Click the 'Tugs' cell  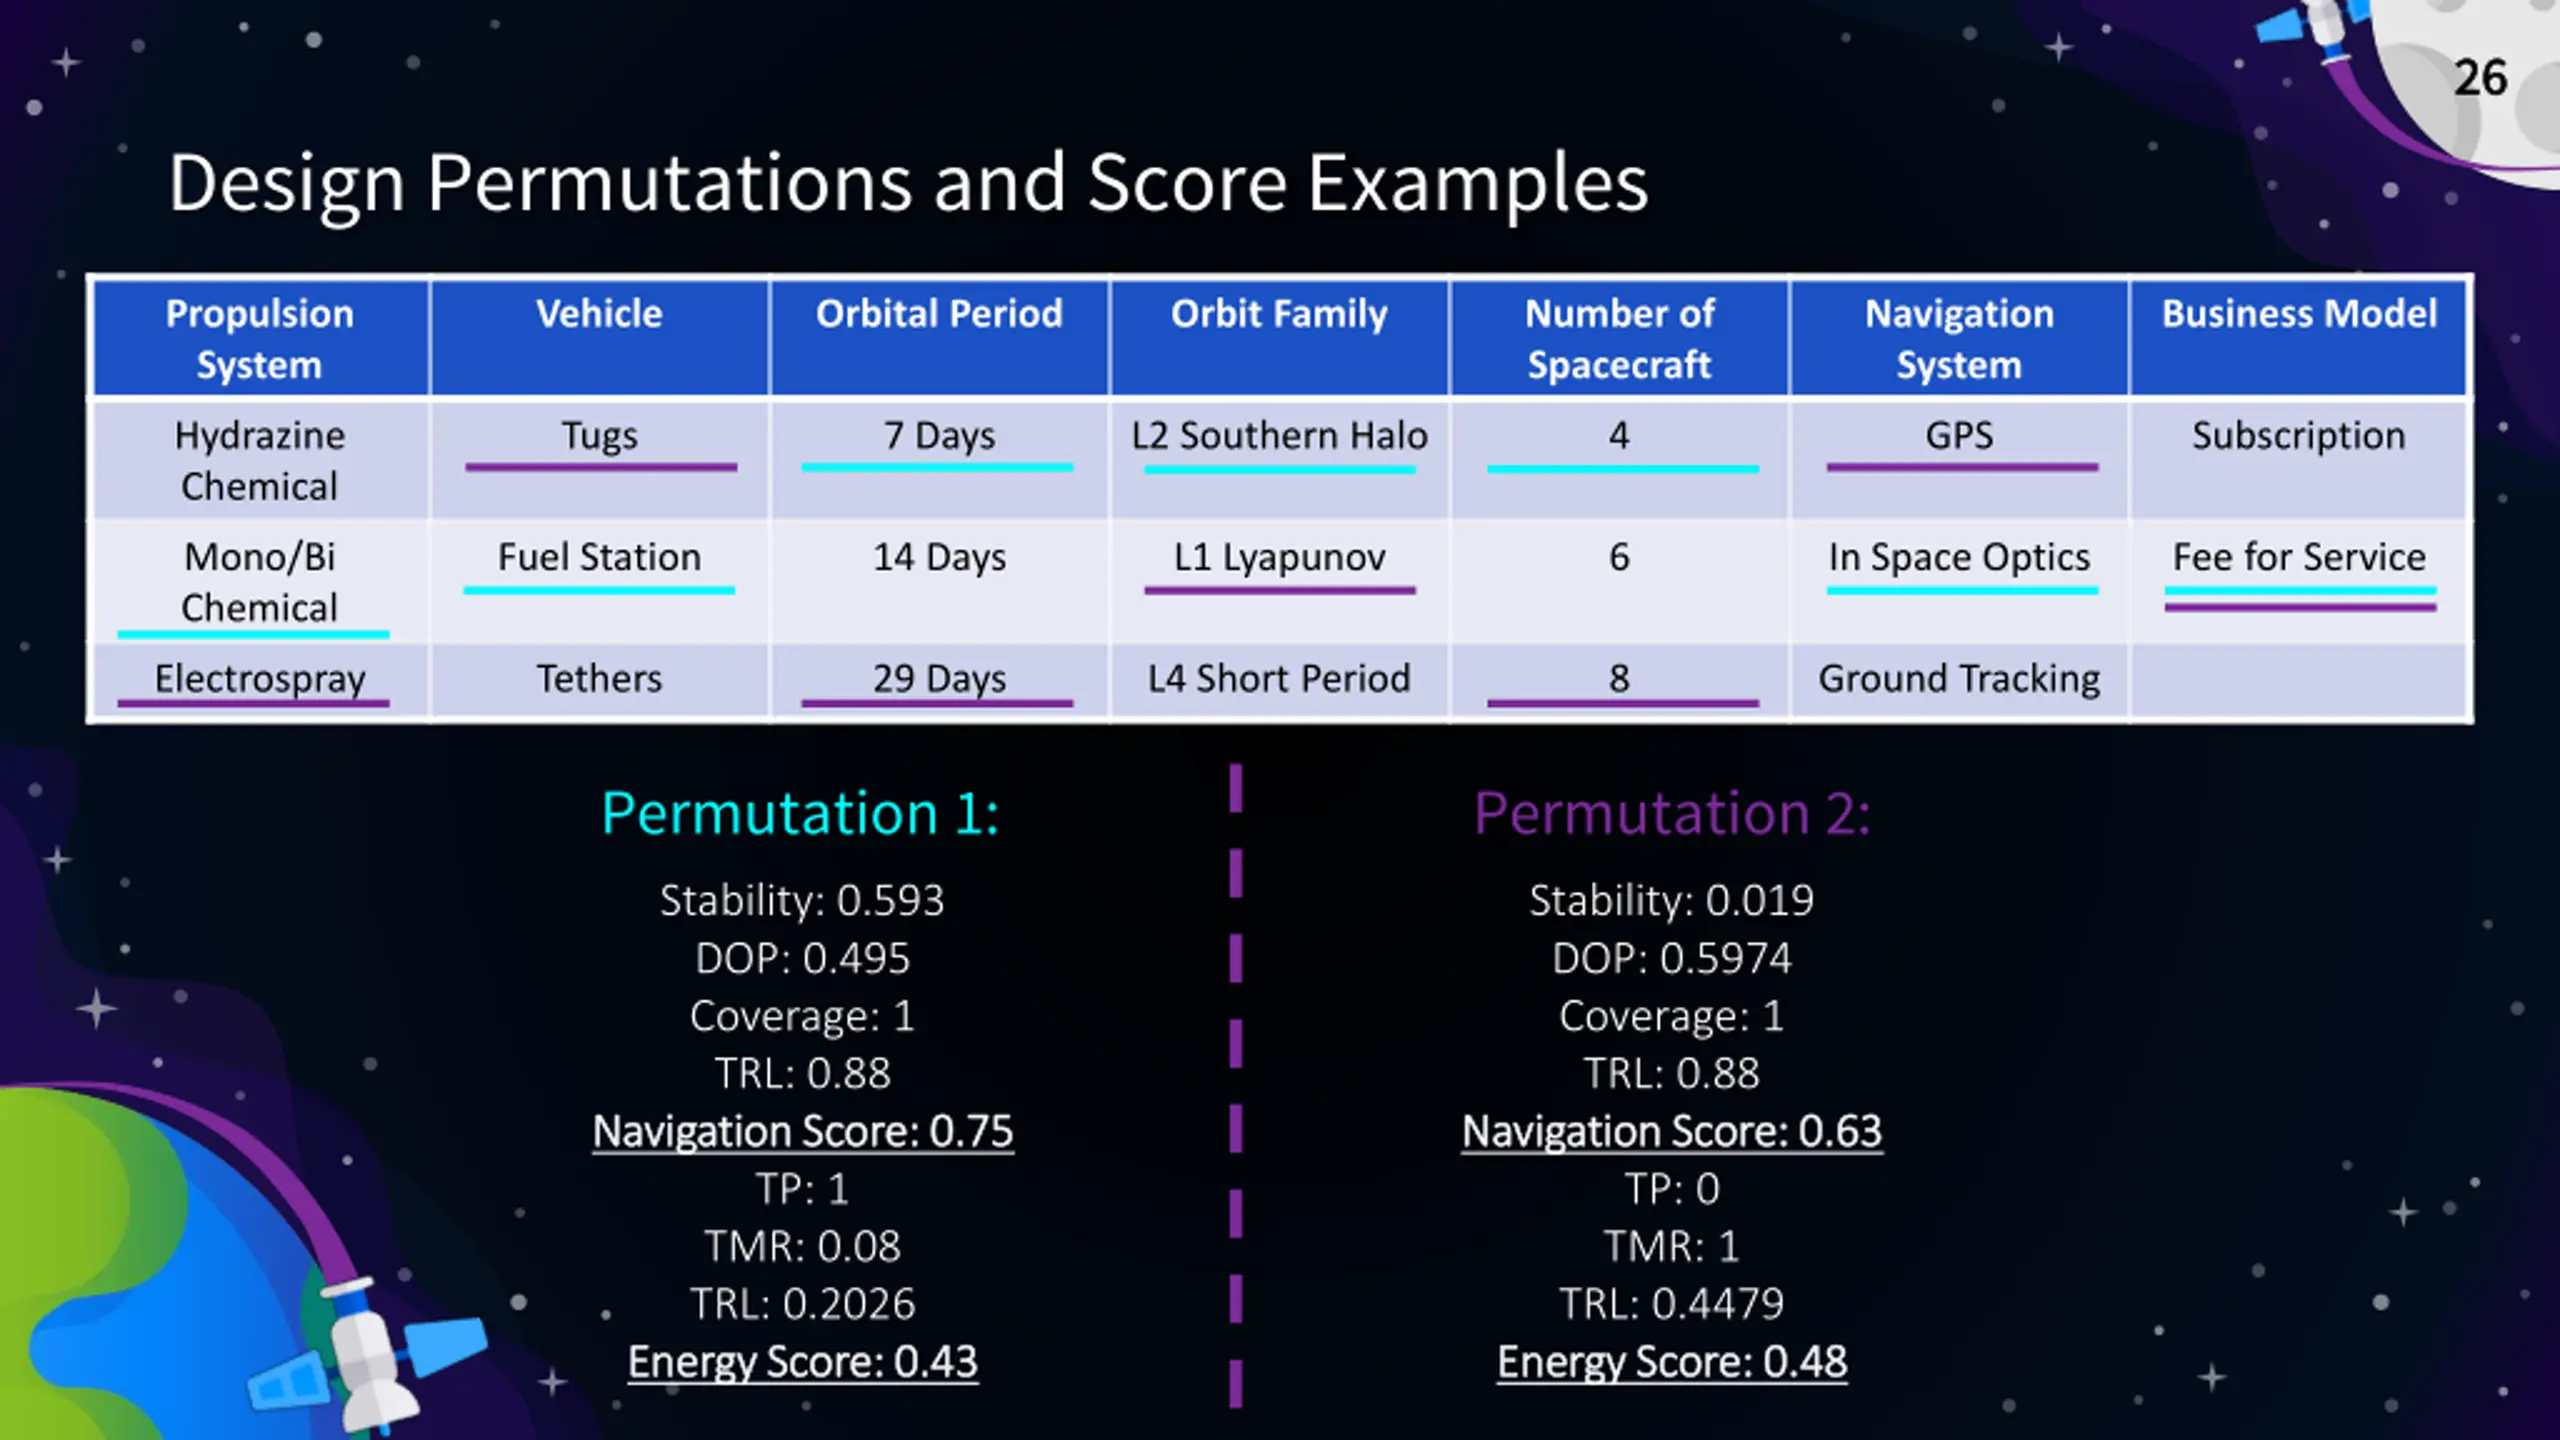tap(600, 461)
